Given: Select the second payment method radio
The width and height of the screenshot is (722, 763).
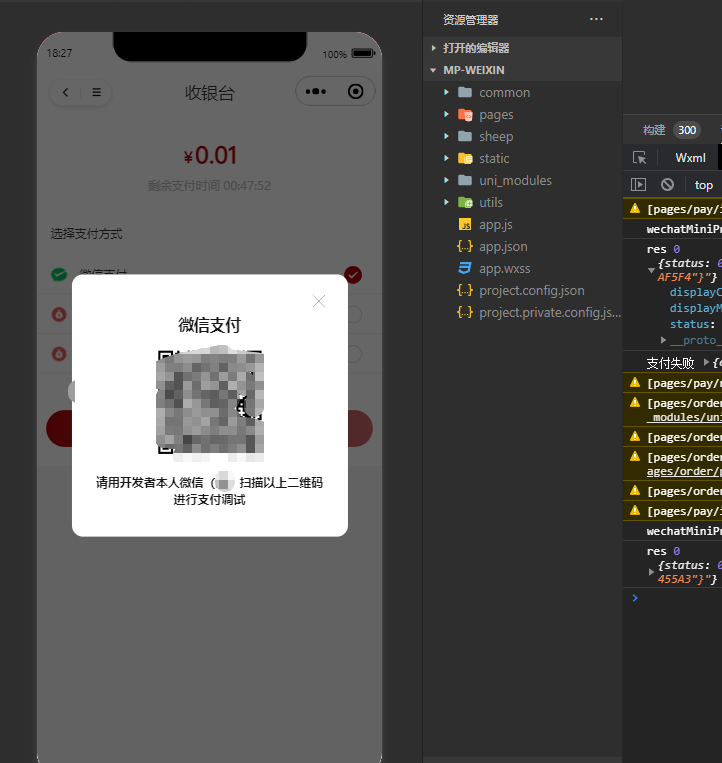Looking at the screenshot, I should point(354,314).
